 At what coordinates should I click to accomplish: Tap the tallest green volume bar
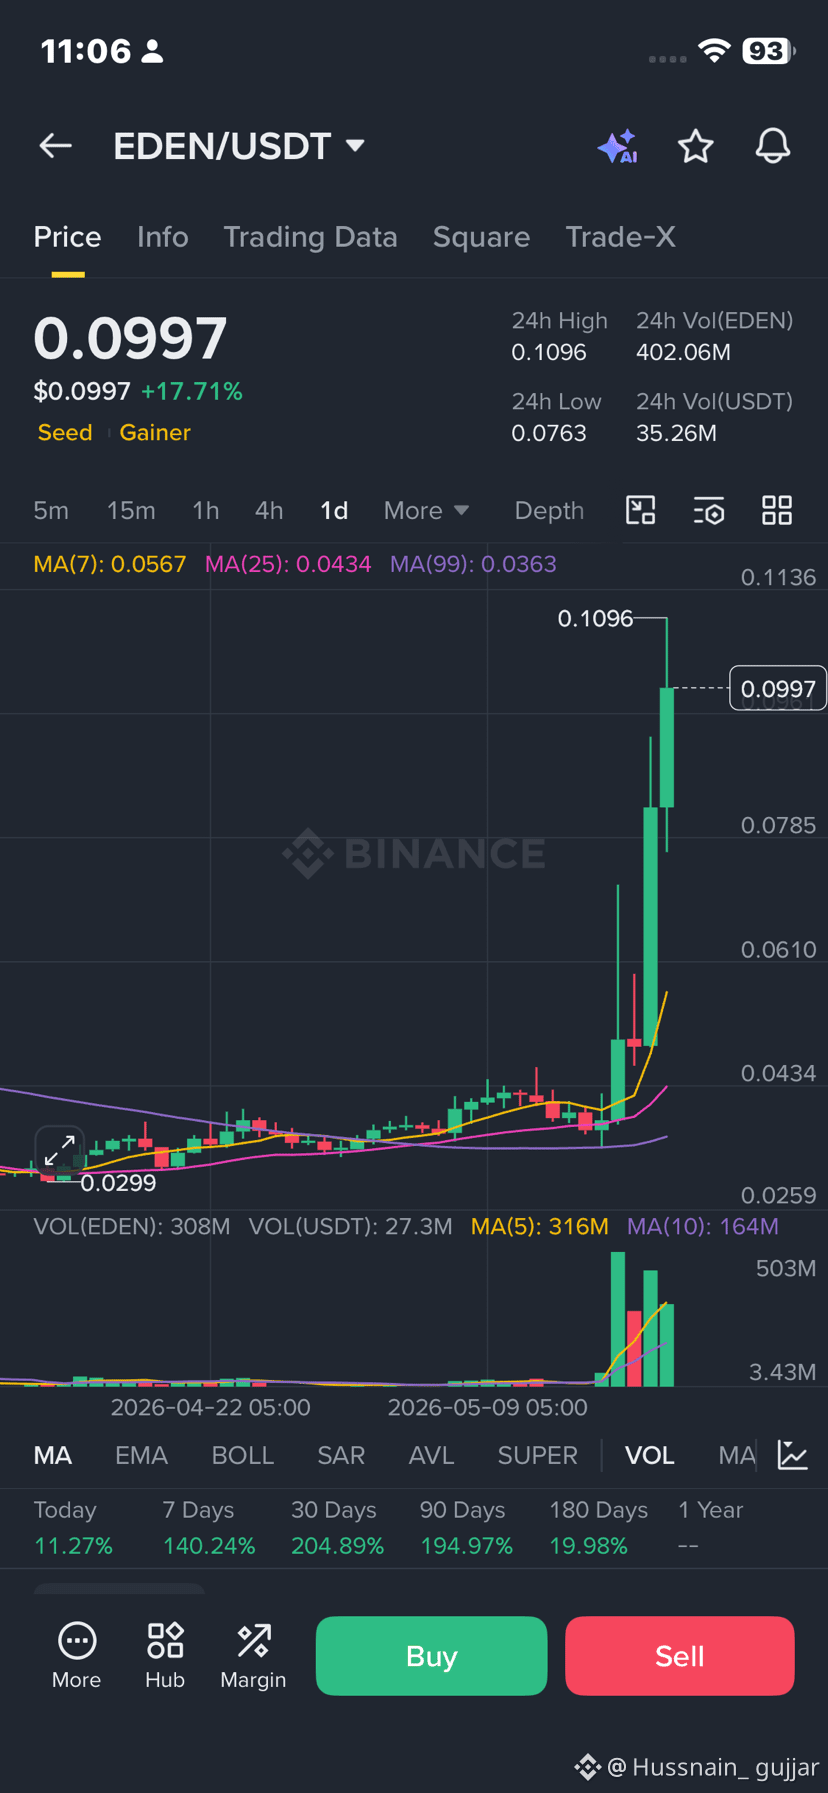tap(618, 1319)
